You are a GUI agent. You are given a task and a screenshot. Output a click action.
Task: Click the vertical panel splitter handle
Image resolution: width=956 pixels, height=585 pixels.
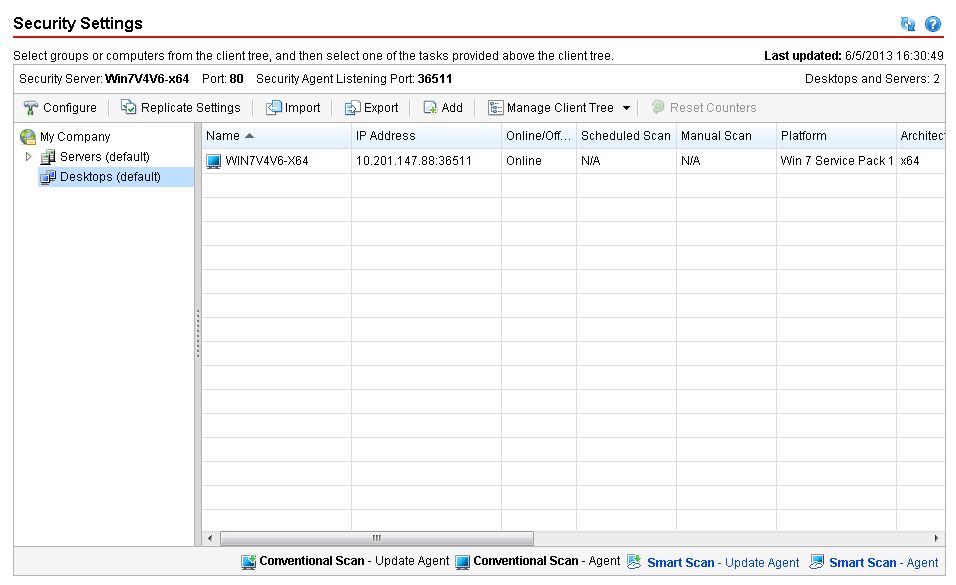198,333
